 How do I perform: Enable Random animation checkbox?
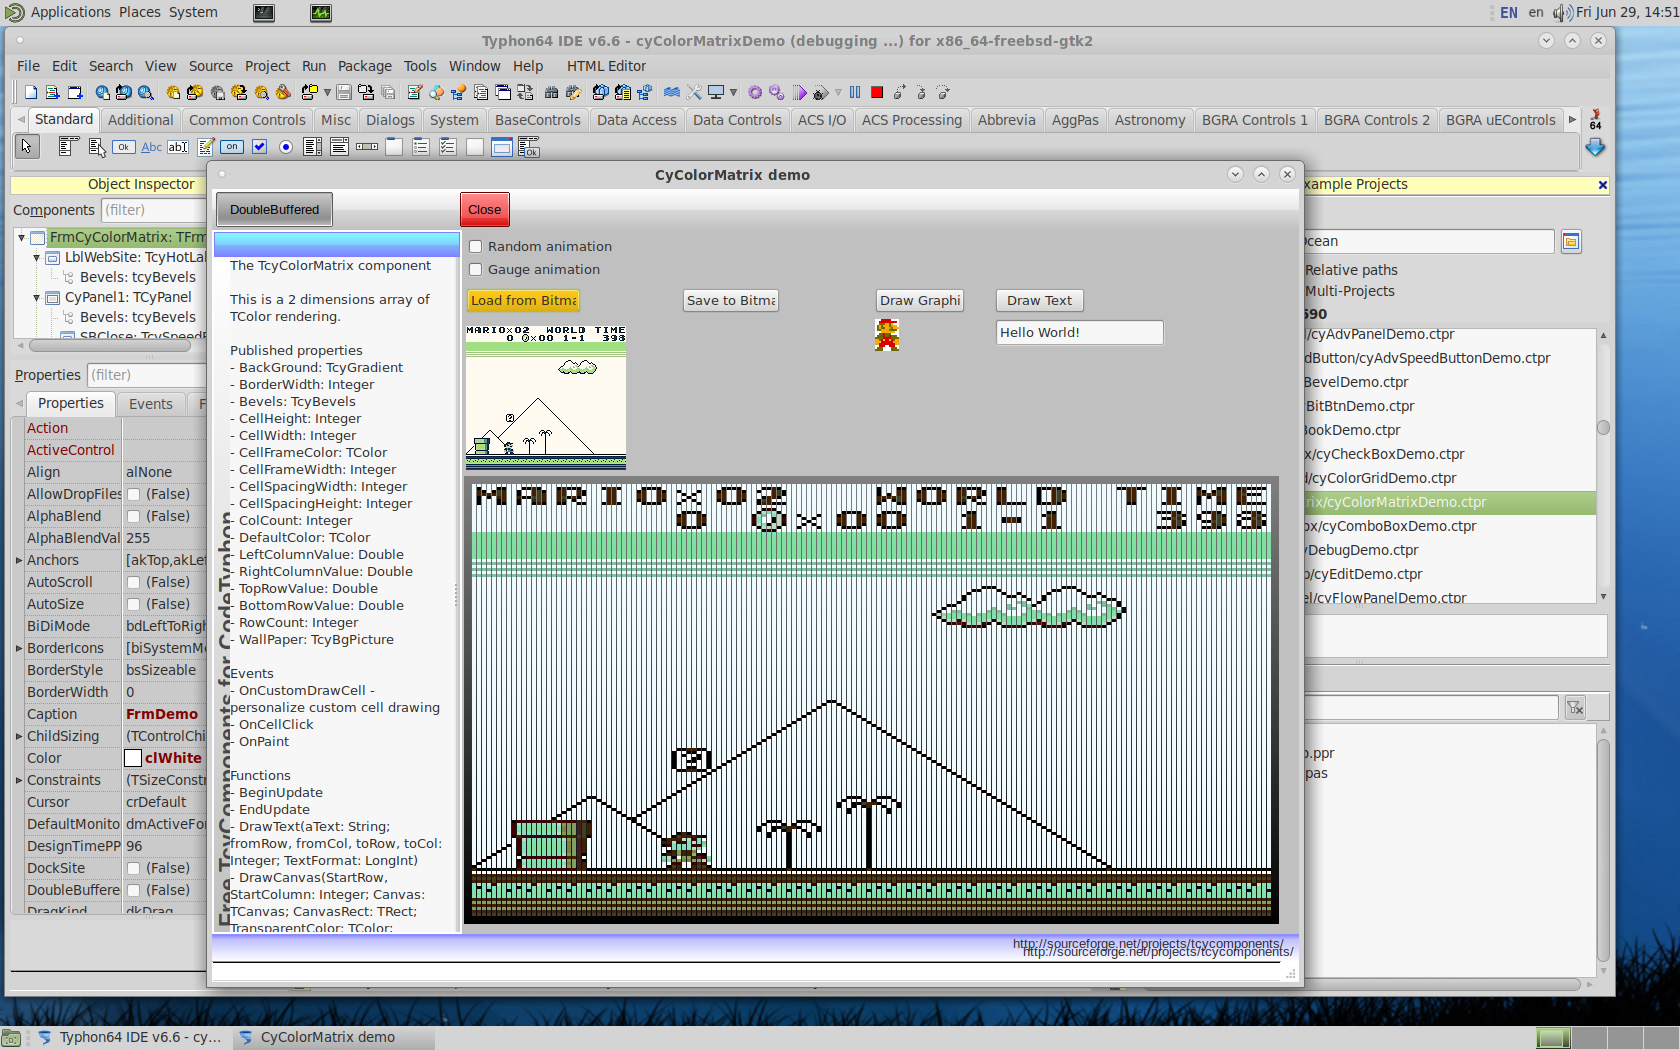pyautogui.click(x=476, y=246)
